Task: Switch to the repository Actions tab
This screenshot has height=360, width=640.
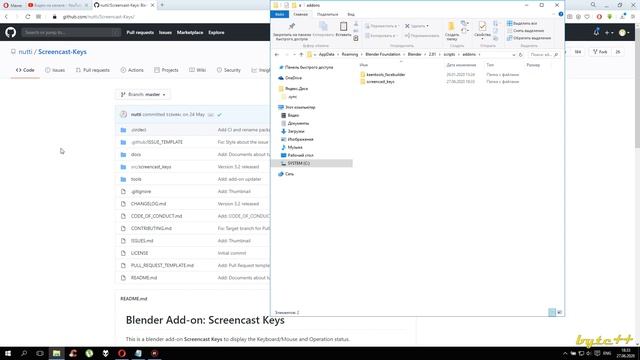Action: tap(132, 70)
